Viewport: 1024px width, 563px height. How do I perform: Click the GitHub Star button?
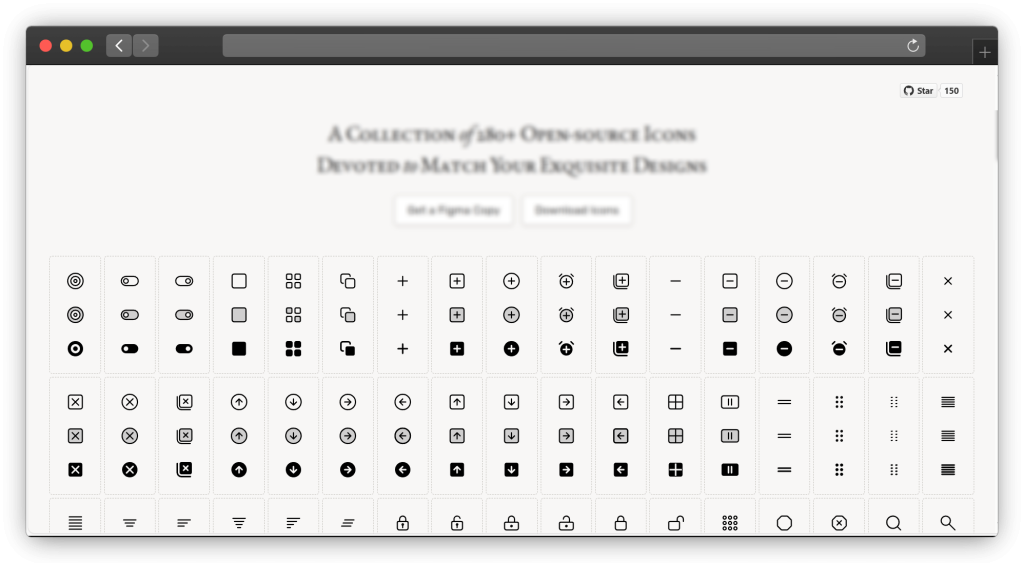point(918,91)
